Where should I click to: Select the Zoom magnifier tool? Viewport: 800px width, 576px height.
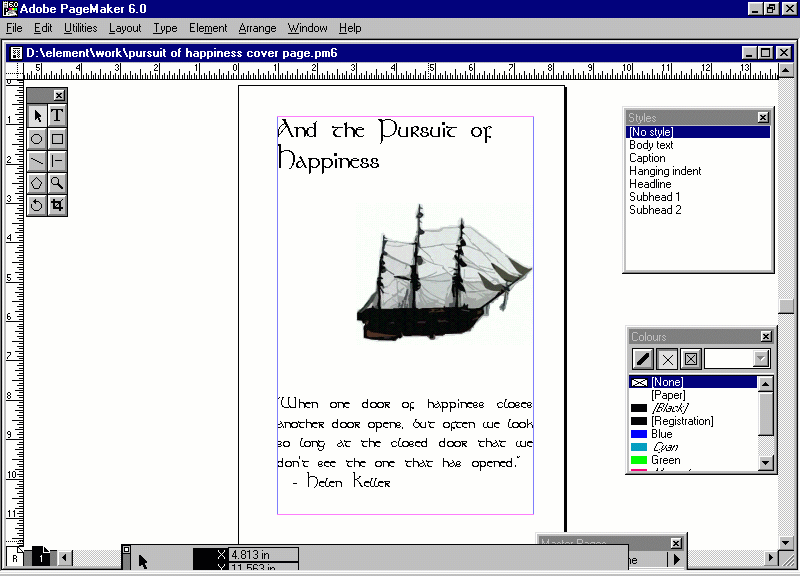pos(58,183)
